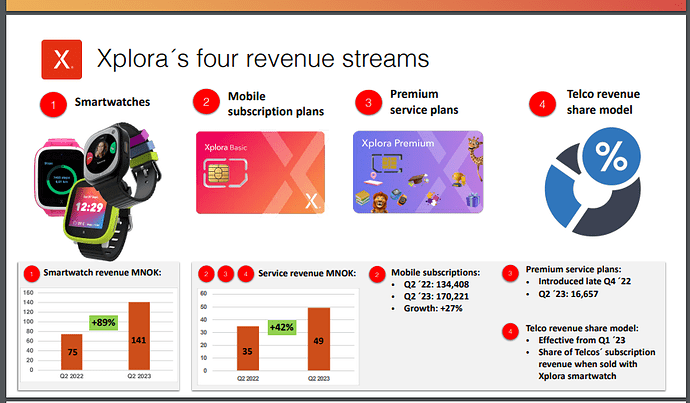
Task: Click the 160 axis value in smartwatch chart
Action: point(28,293)
